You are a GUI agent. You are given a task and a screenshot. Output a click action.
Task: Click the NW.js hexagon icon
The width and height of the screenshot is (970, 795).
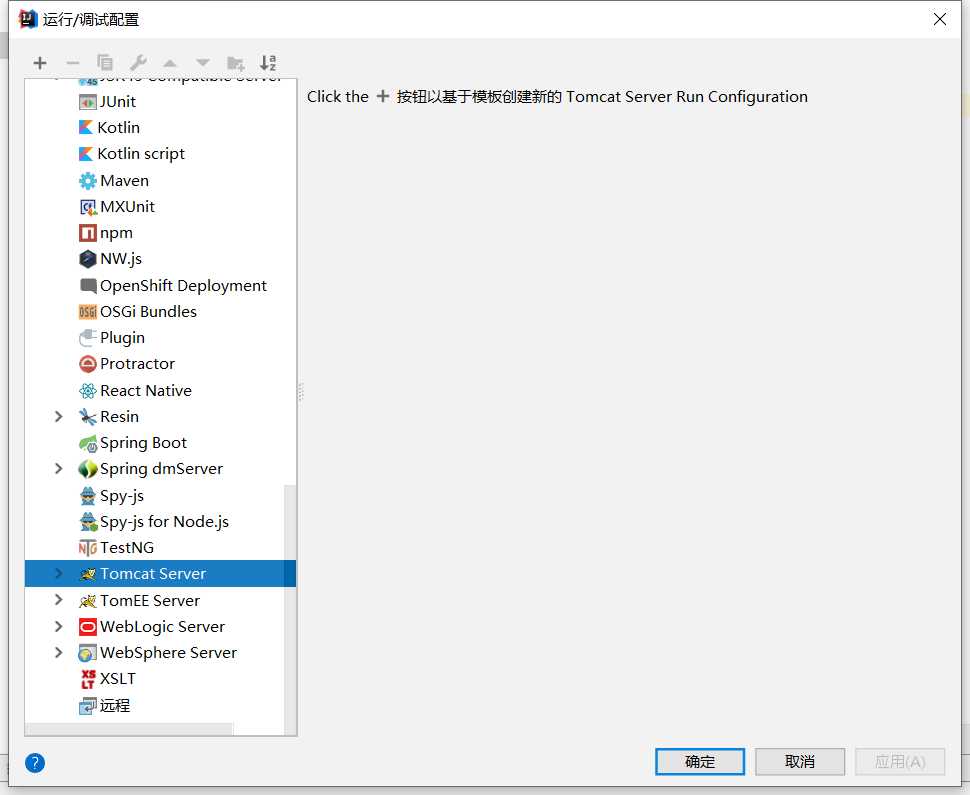88,259
